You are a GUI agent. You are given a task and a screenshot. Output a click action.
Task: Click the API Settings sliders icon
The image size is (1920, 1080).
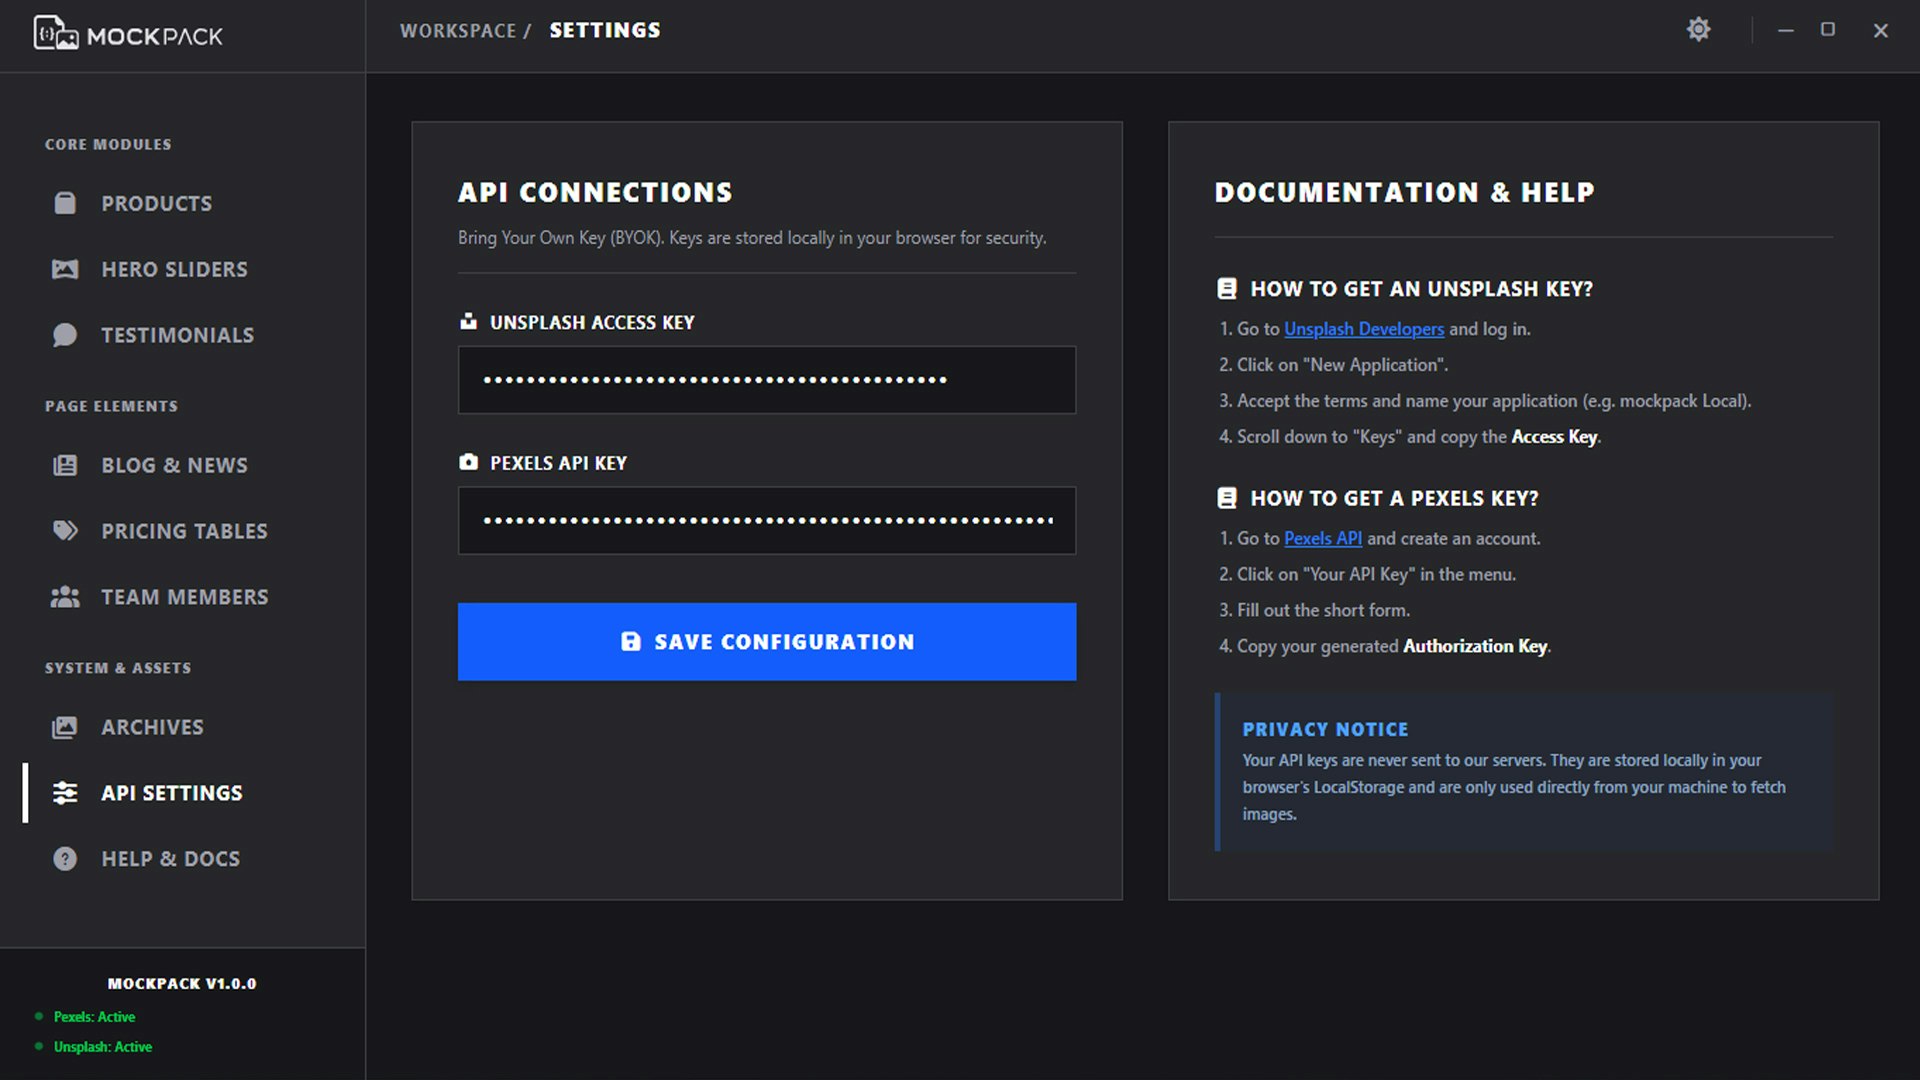pos(65,793)
